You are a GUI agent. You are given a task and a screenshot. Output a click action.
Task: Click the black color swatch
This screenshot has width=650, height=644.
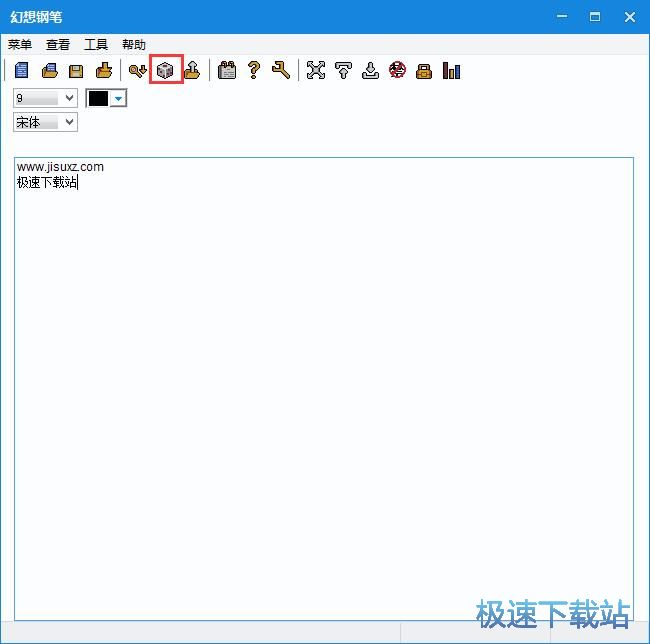(x=99, y=99)
